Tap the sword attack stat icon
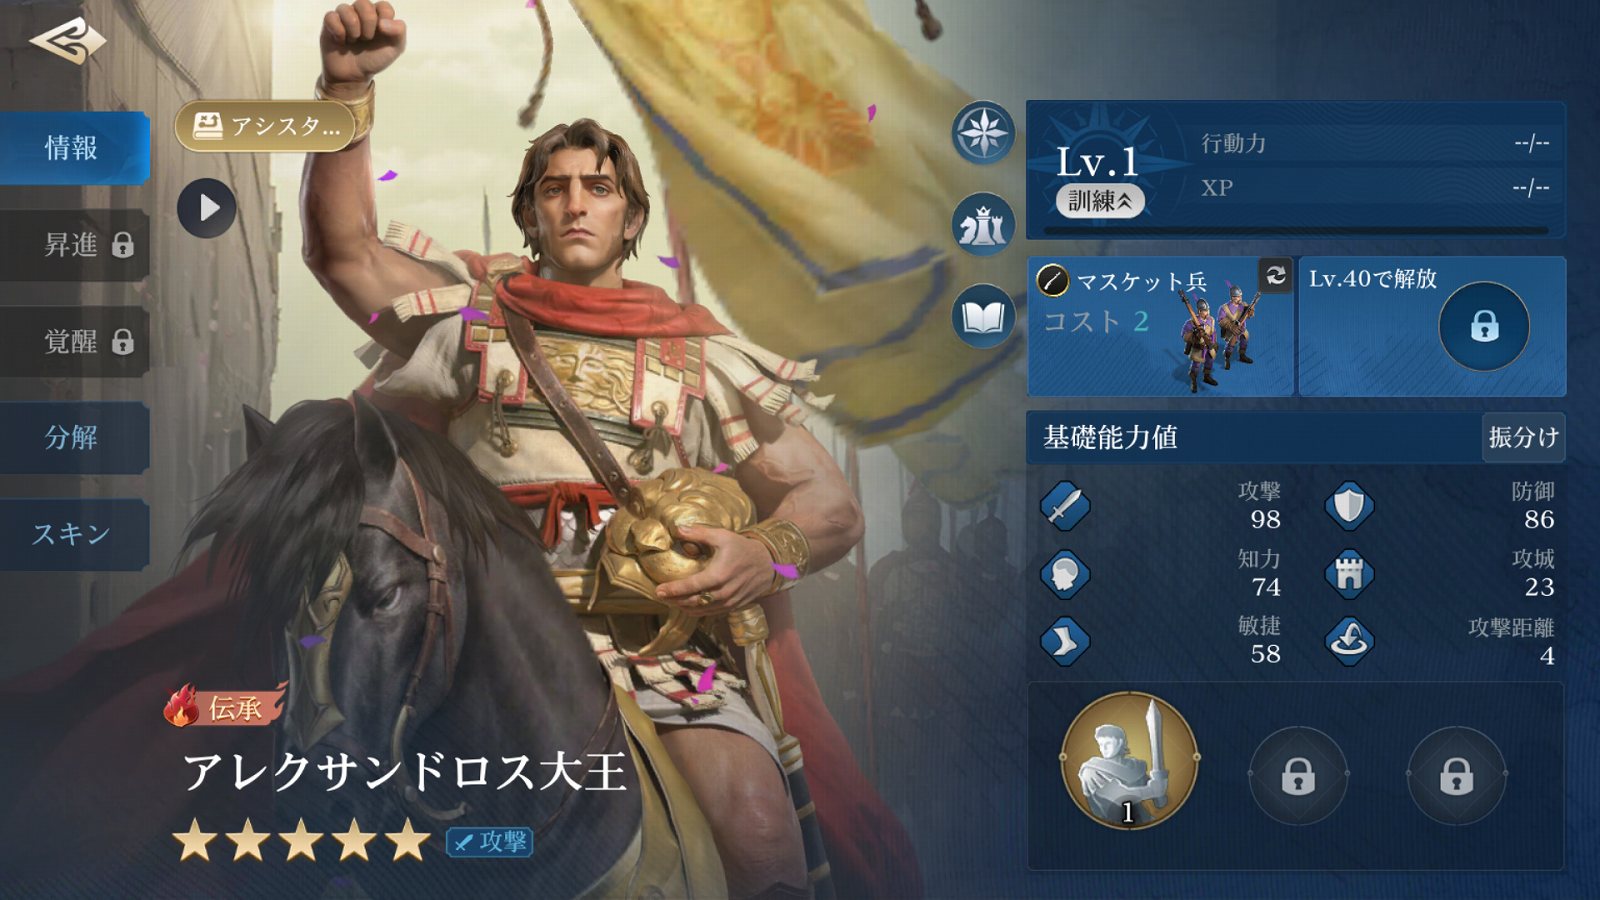Screen dimensions: 1600x900 1064,506
